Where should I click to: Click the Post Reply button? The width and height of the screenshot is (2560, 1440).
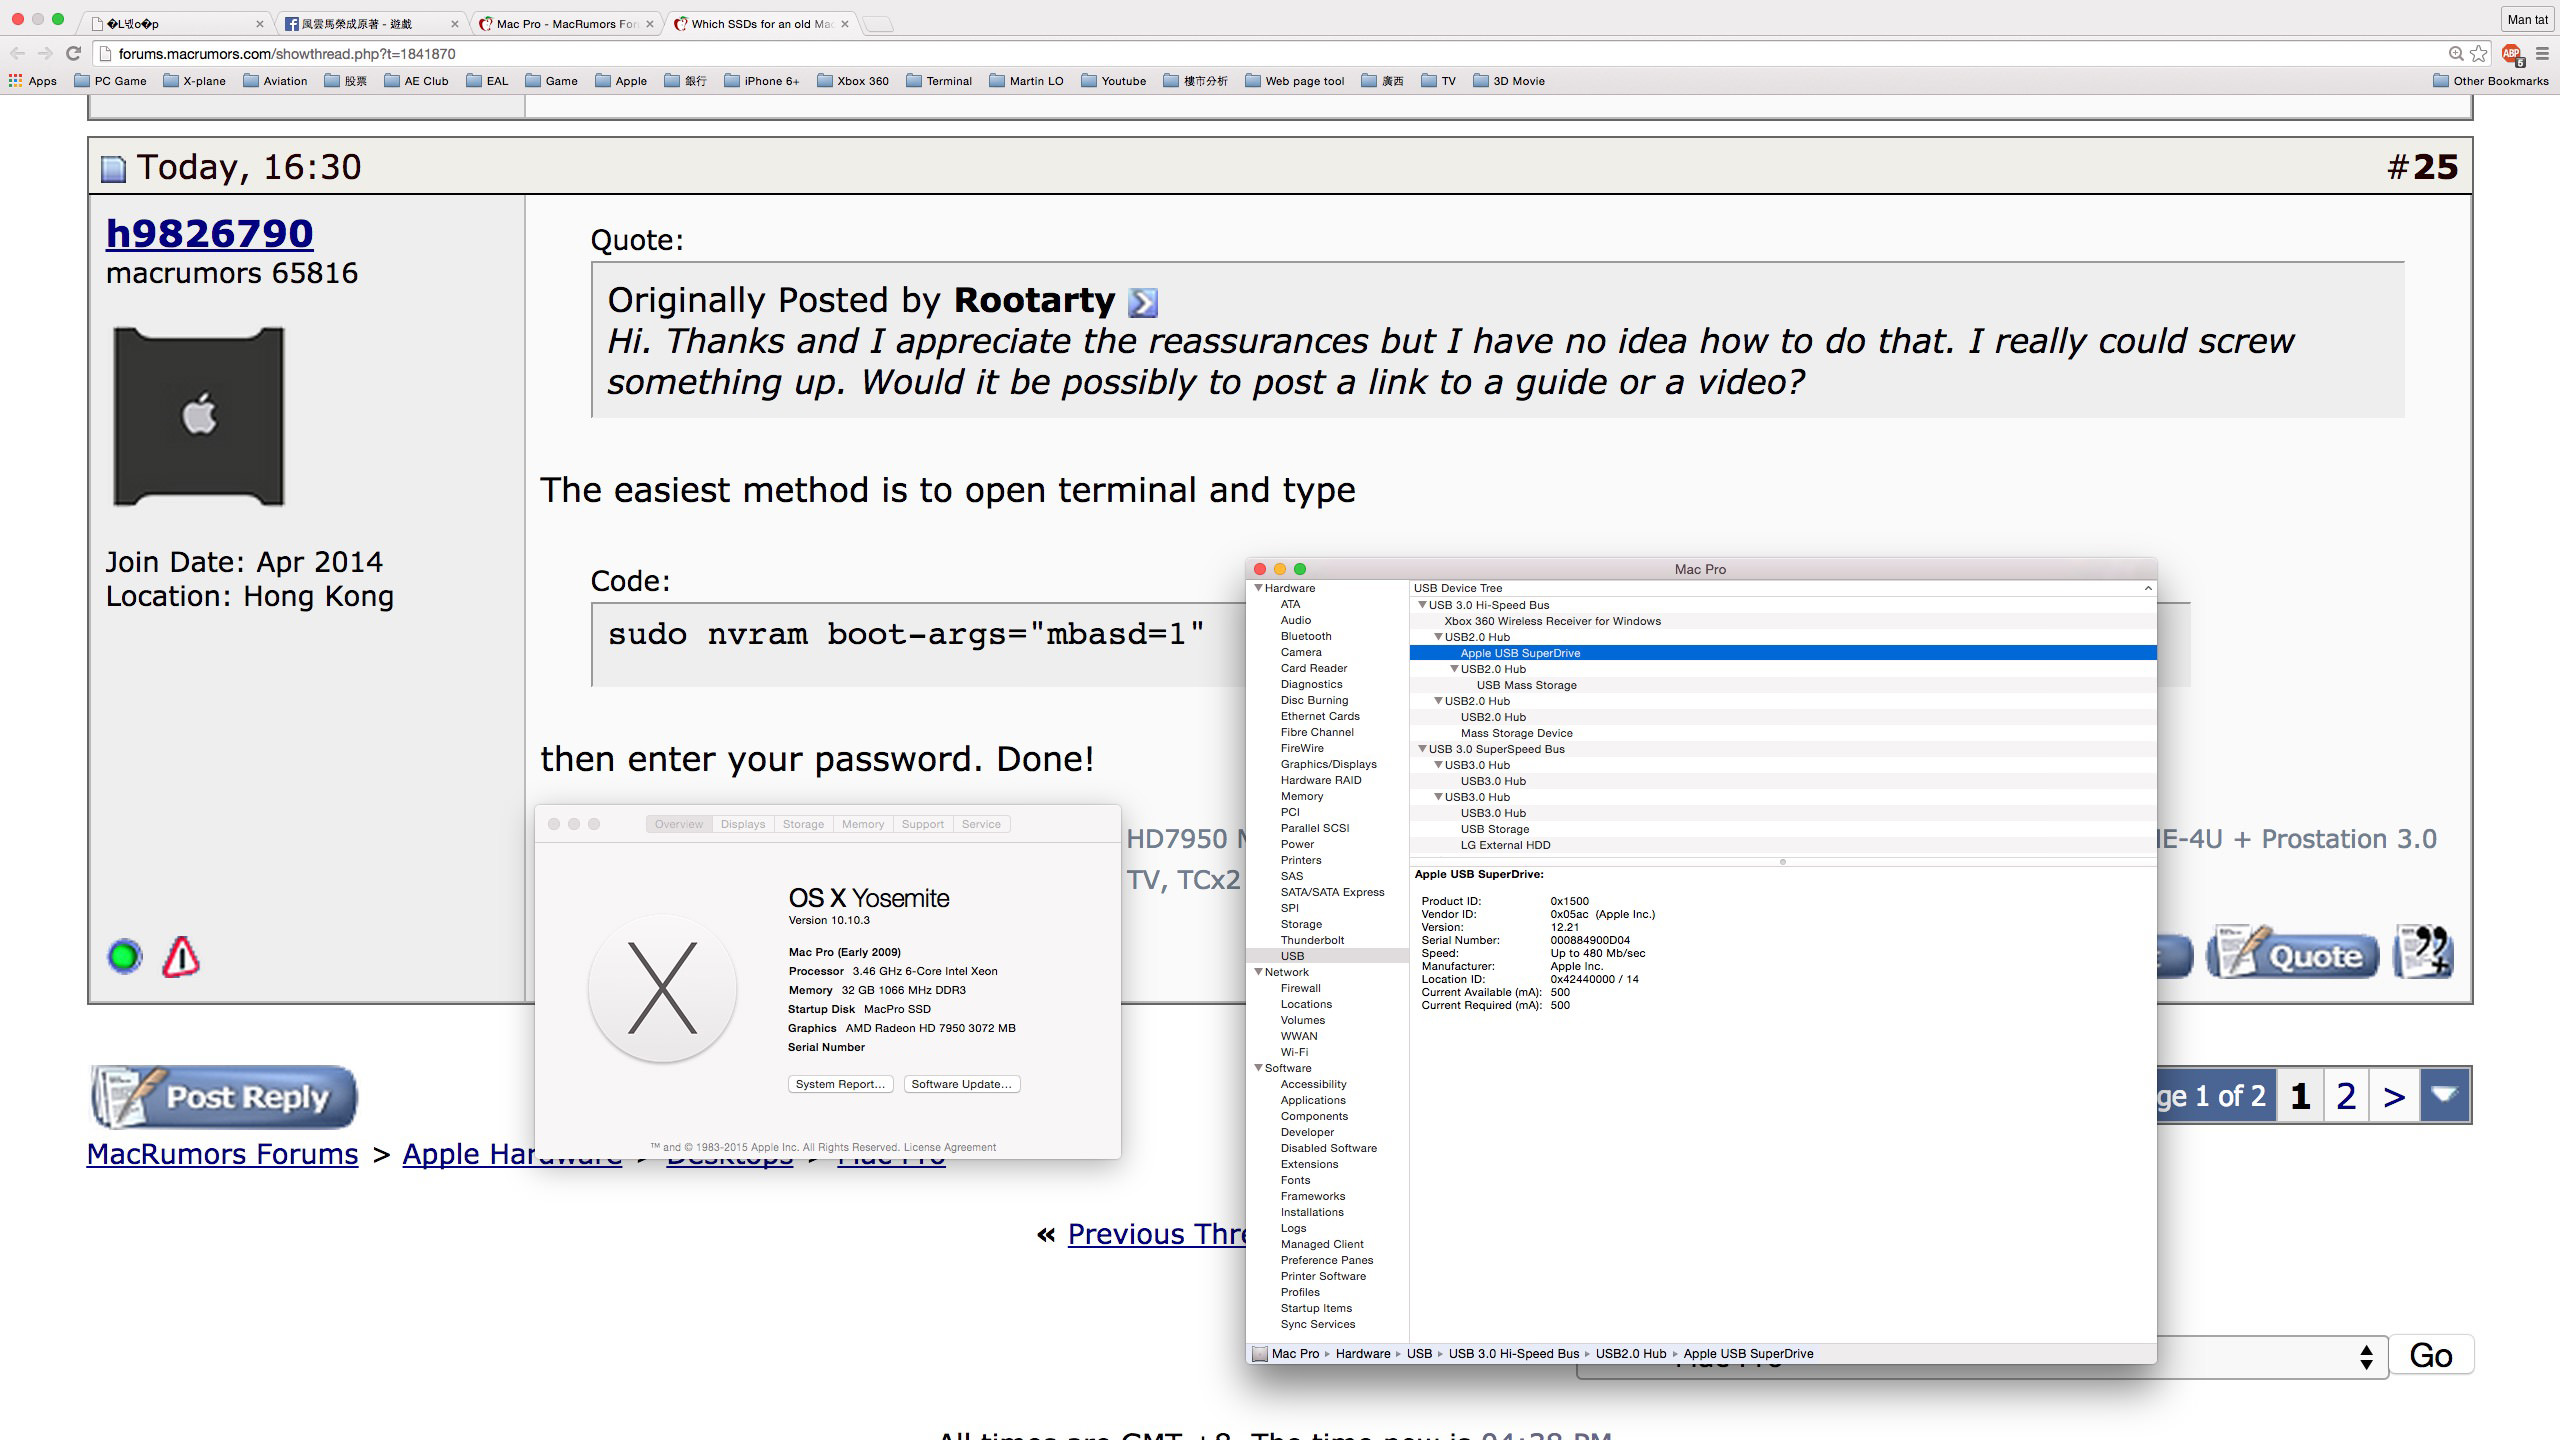coord(224,1097)
